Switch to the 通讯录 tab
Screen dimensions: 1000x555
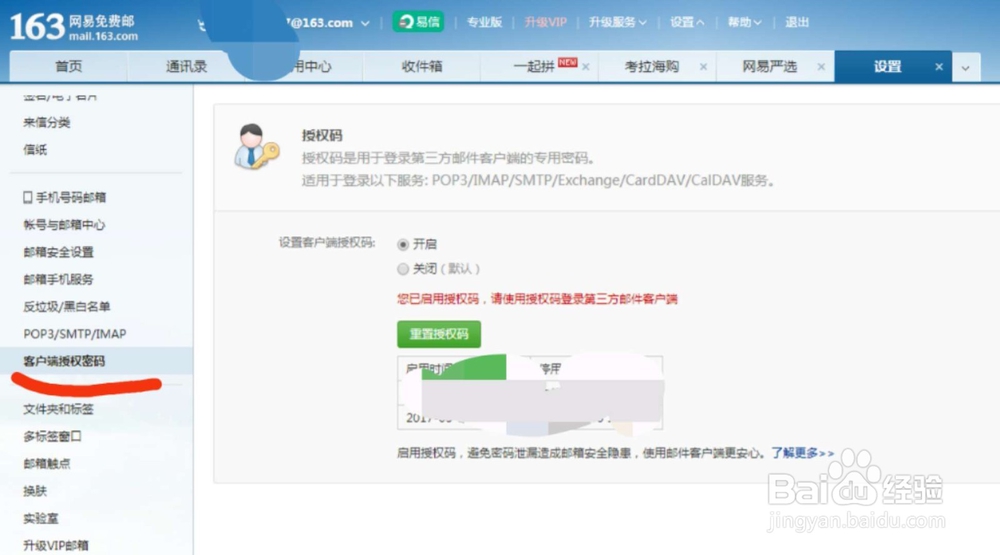click(x=186, y=66)
